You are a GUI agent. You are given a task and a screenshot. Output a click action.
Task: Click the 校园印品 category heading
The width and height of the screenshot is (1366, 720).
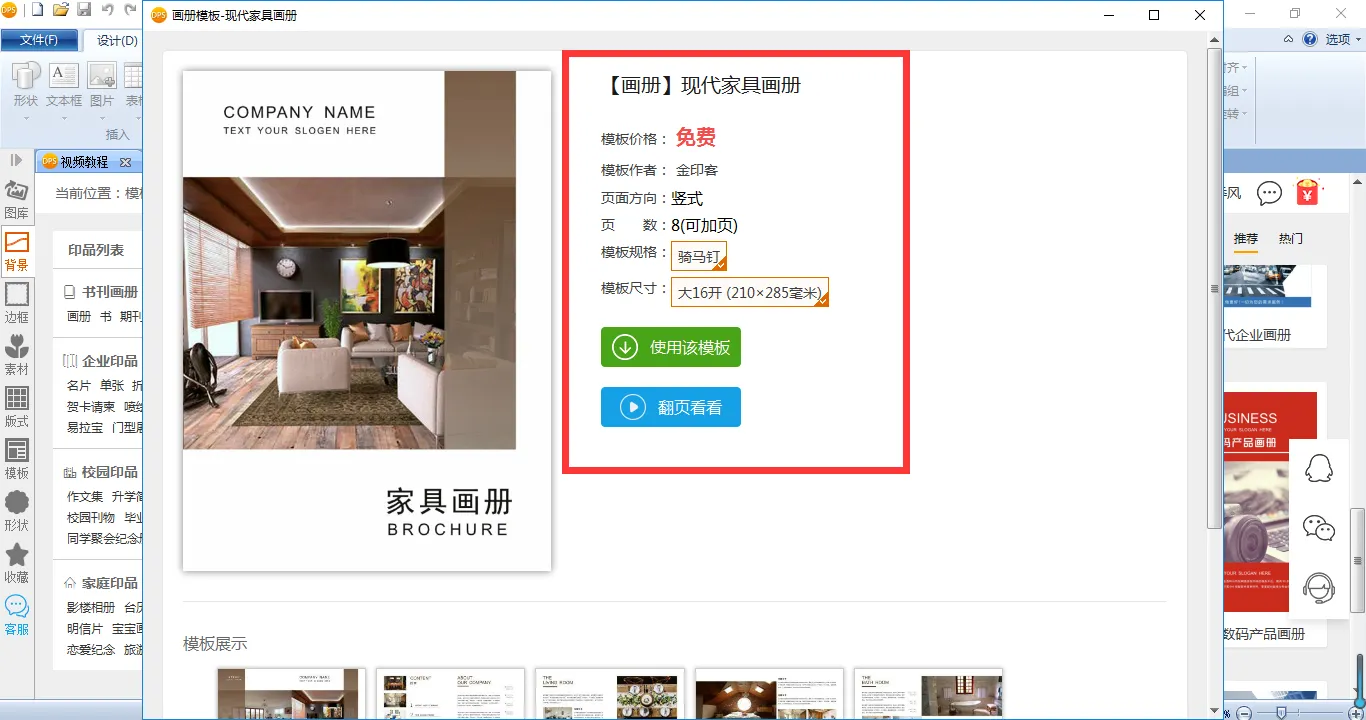110,472
